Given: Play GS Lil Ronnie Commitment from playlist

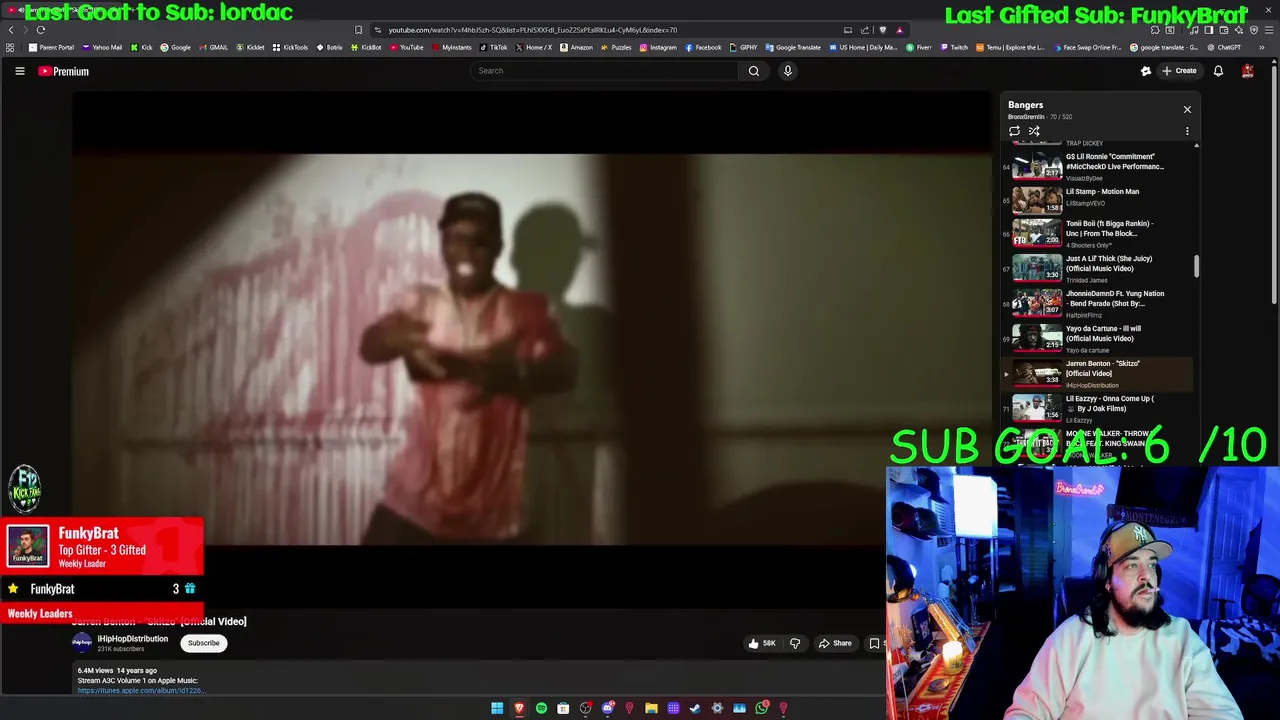Looking at the screenshot, I should (x=1097, y=166).
